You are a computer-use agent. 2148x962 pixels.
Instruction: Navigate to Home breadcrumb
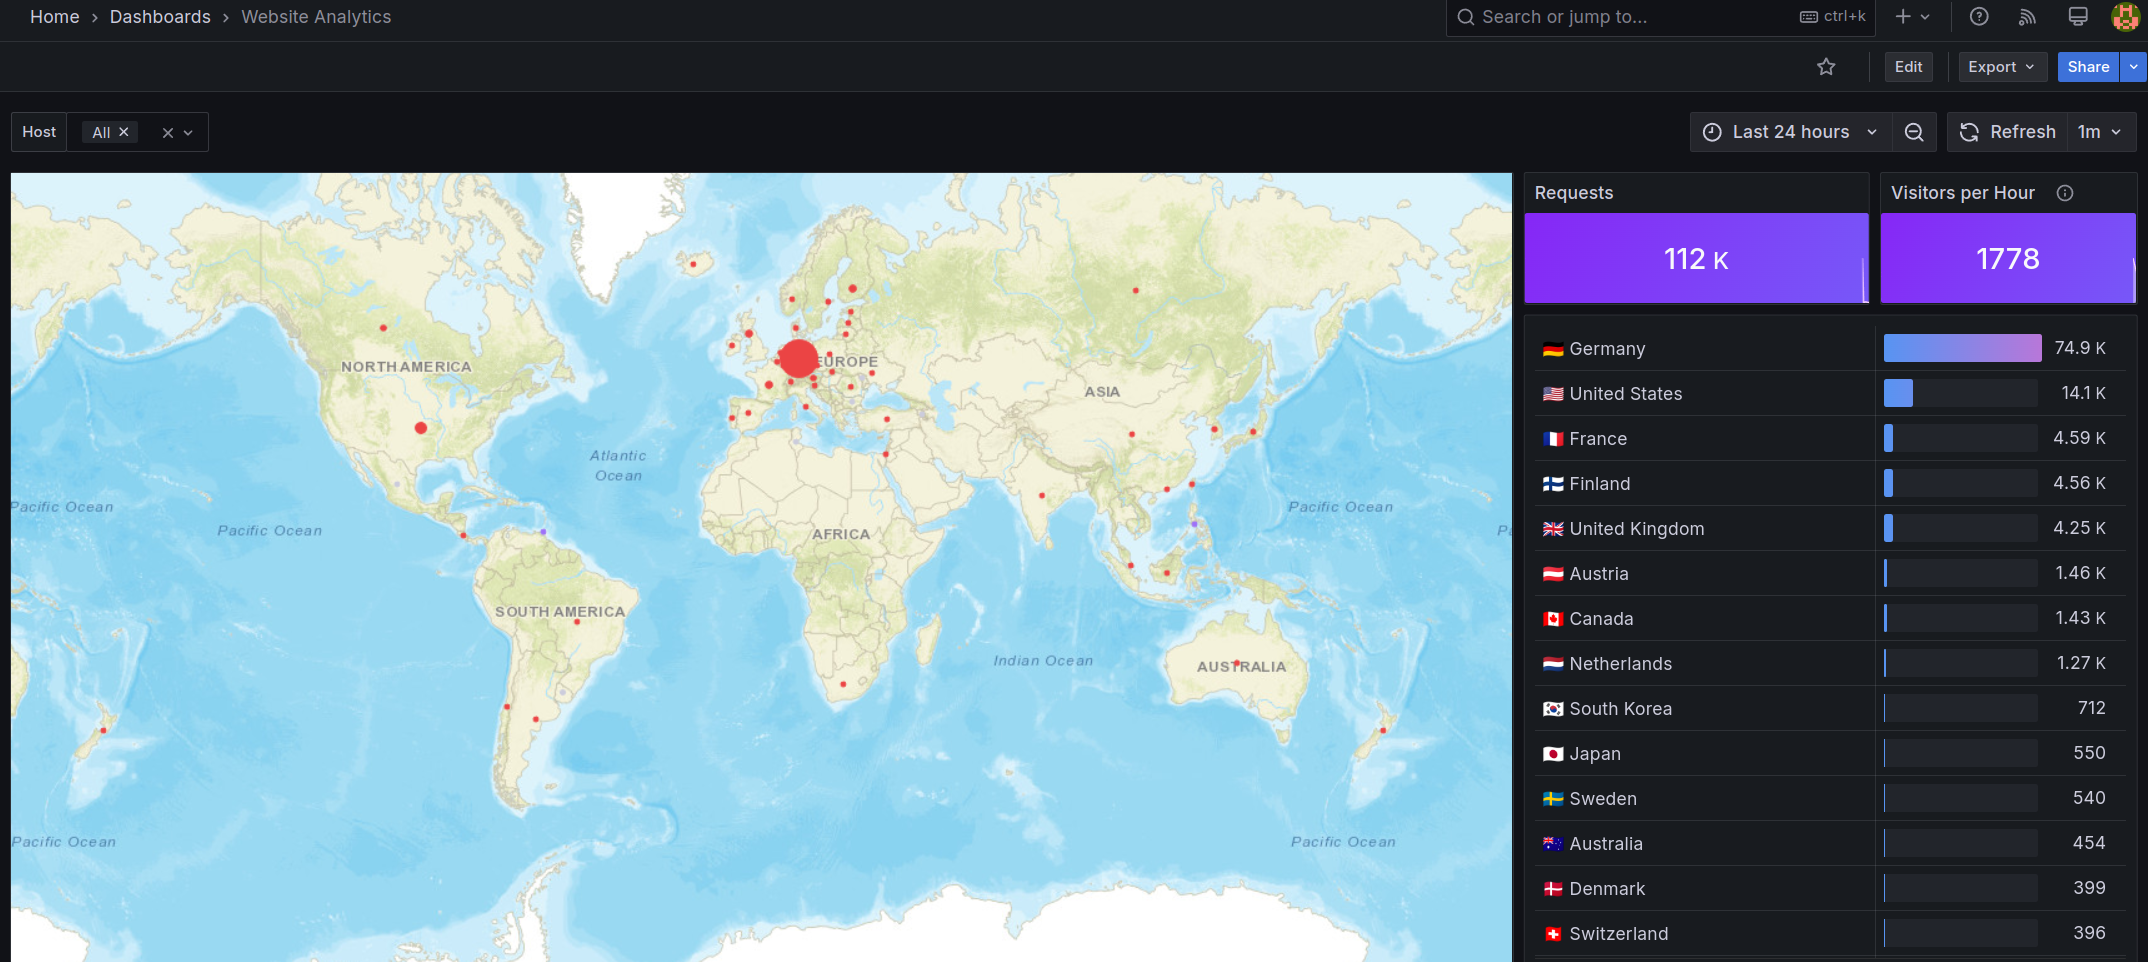pyautogui.click(x=54, y=17)
